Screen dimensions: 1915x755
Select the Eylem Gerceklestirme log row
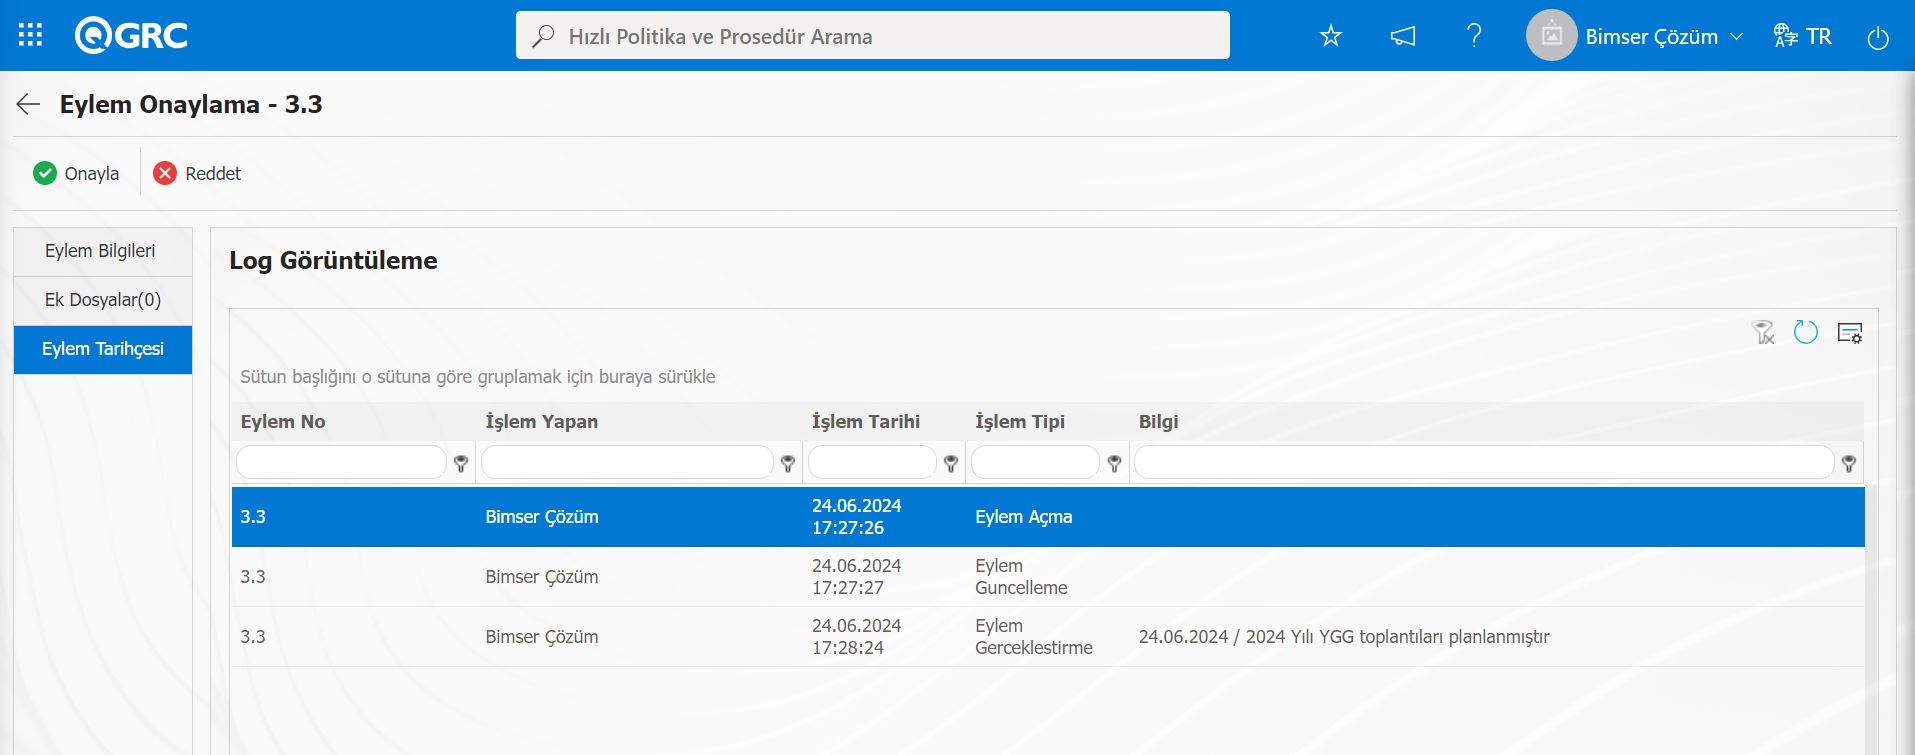click(1048, 637)
